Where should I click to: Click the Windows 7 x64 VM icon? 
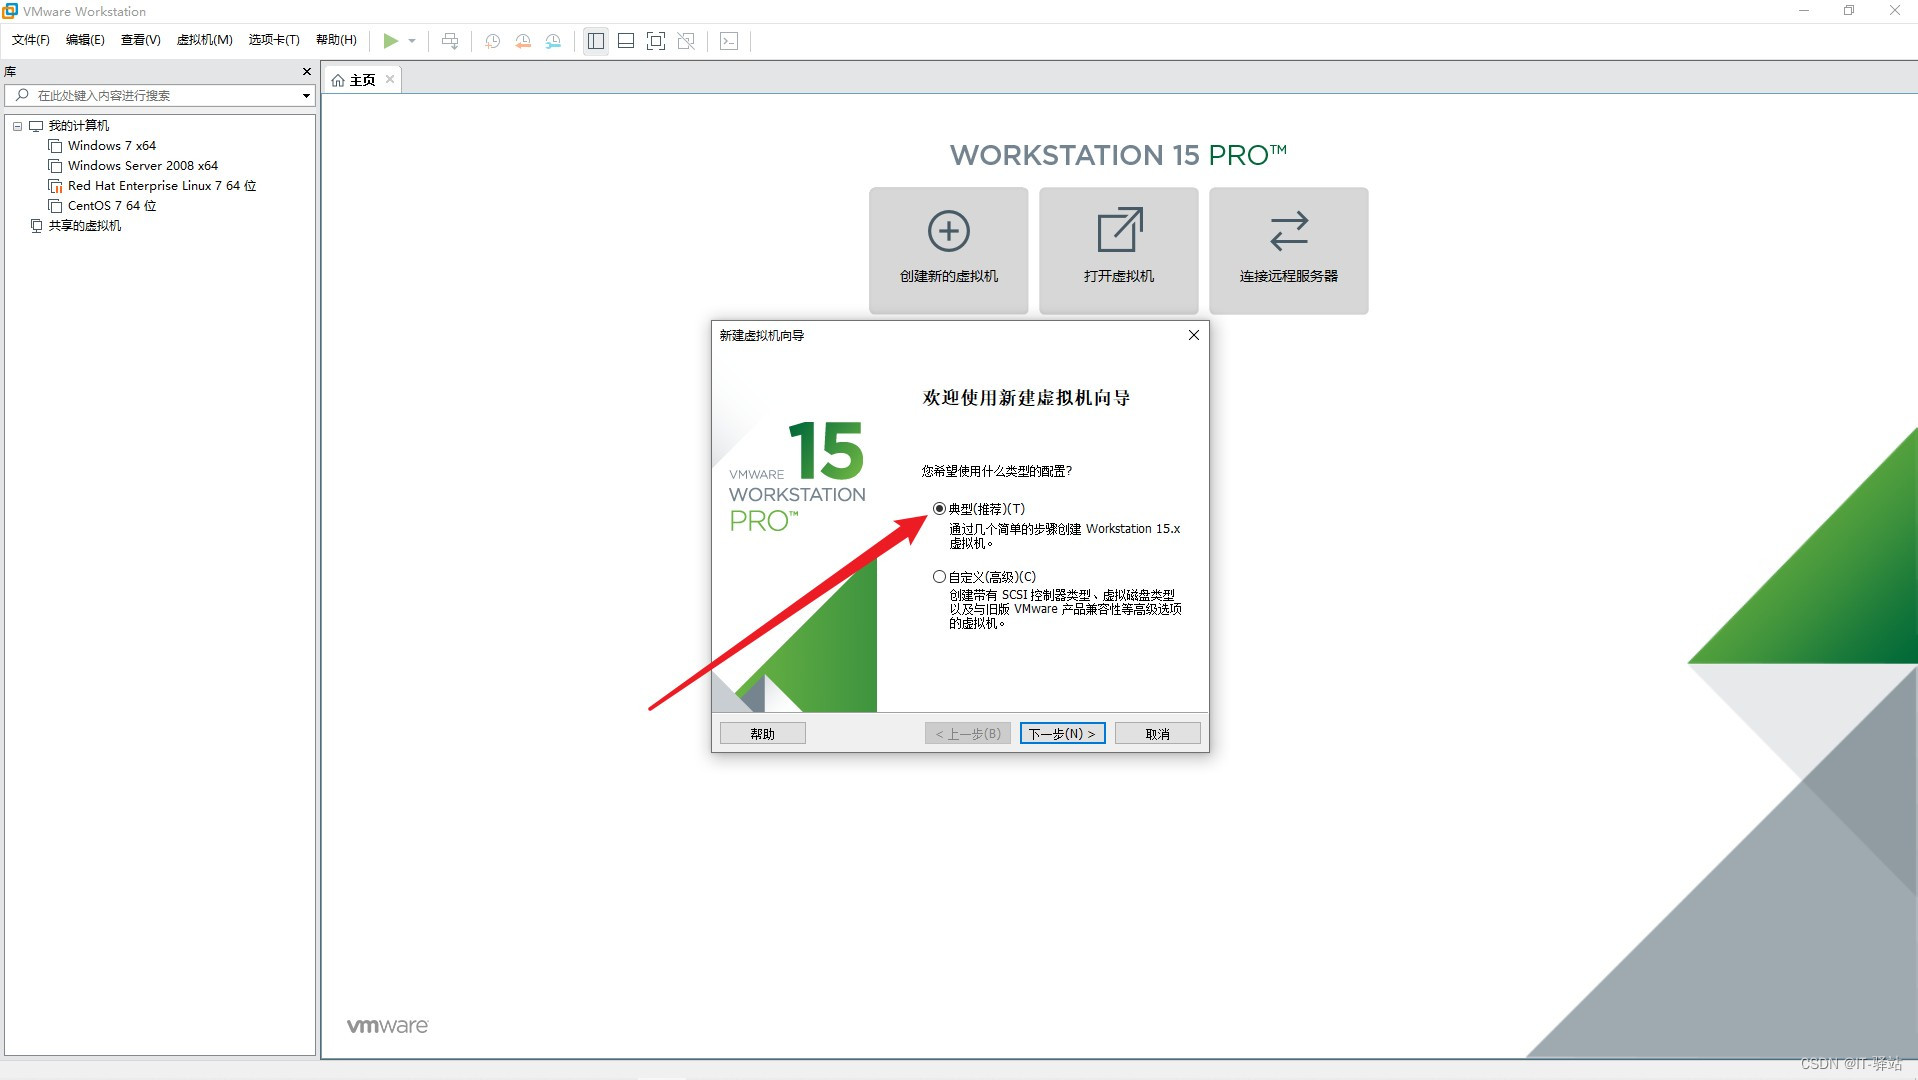(x=55, y=146)
